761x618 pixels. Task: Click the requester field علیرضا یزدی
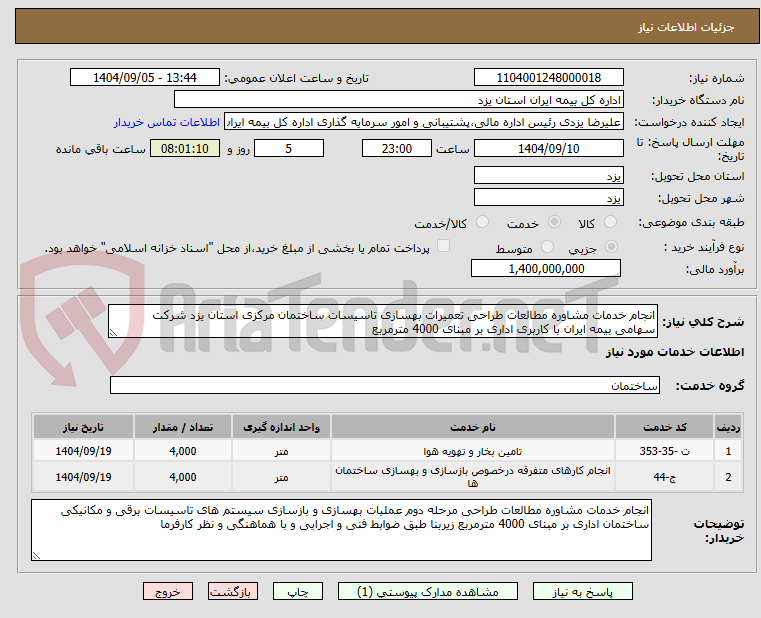click(424, 122)
